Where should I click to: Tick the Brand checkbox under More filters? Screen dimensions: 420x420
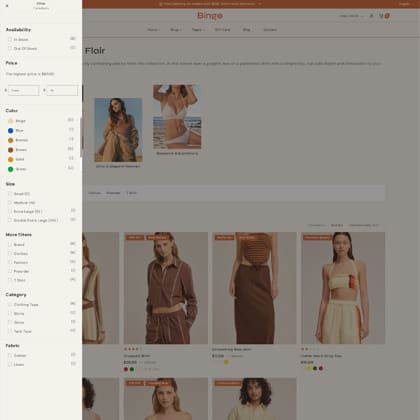point(10,244)
